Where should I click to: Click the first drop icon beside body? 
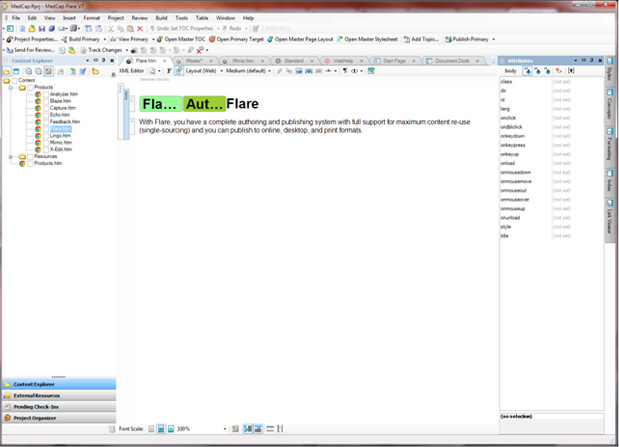(527, 71)
